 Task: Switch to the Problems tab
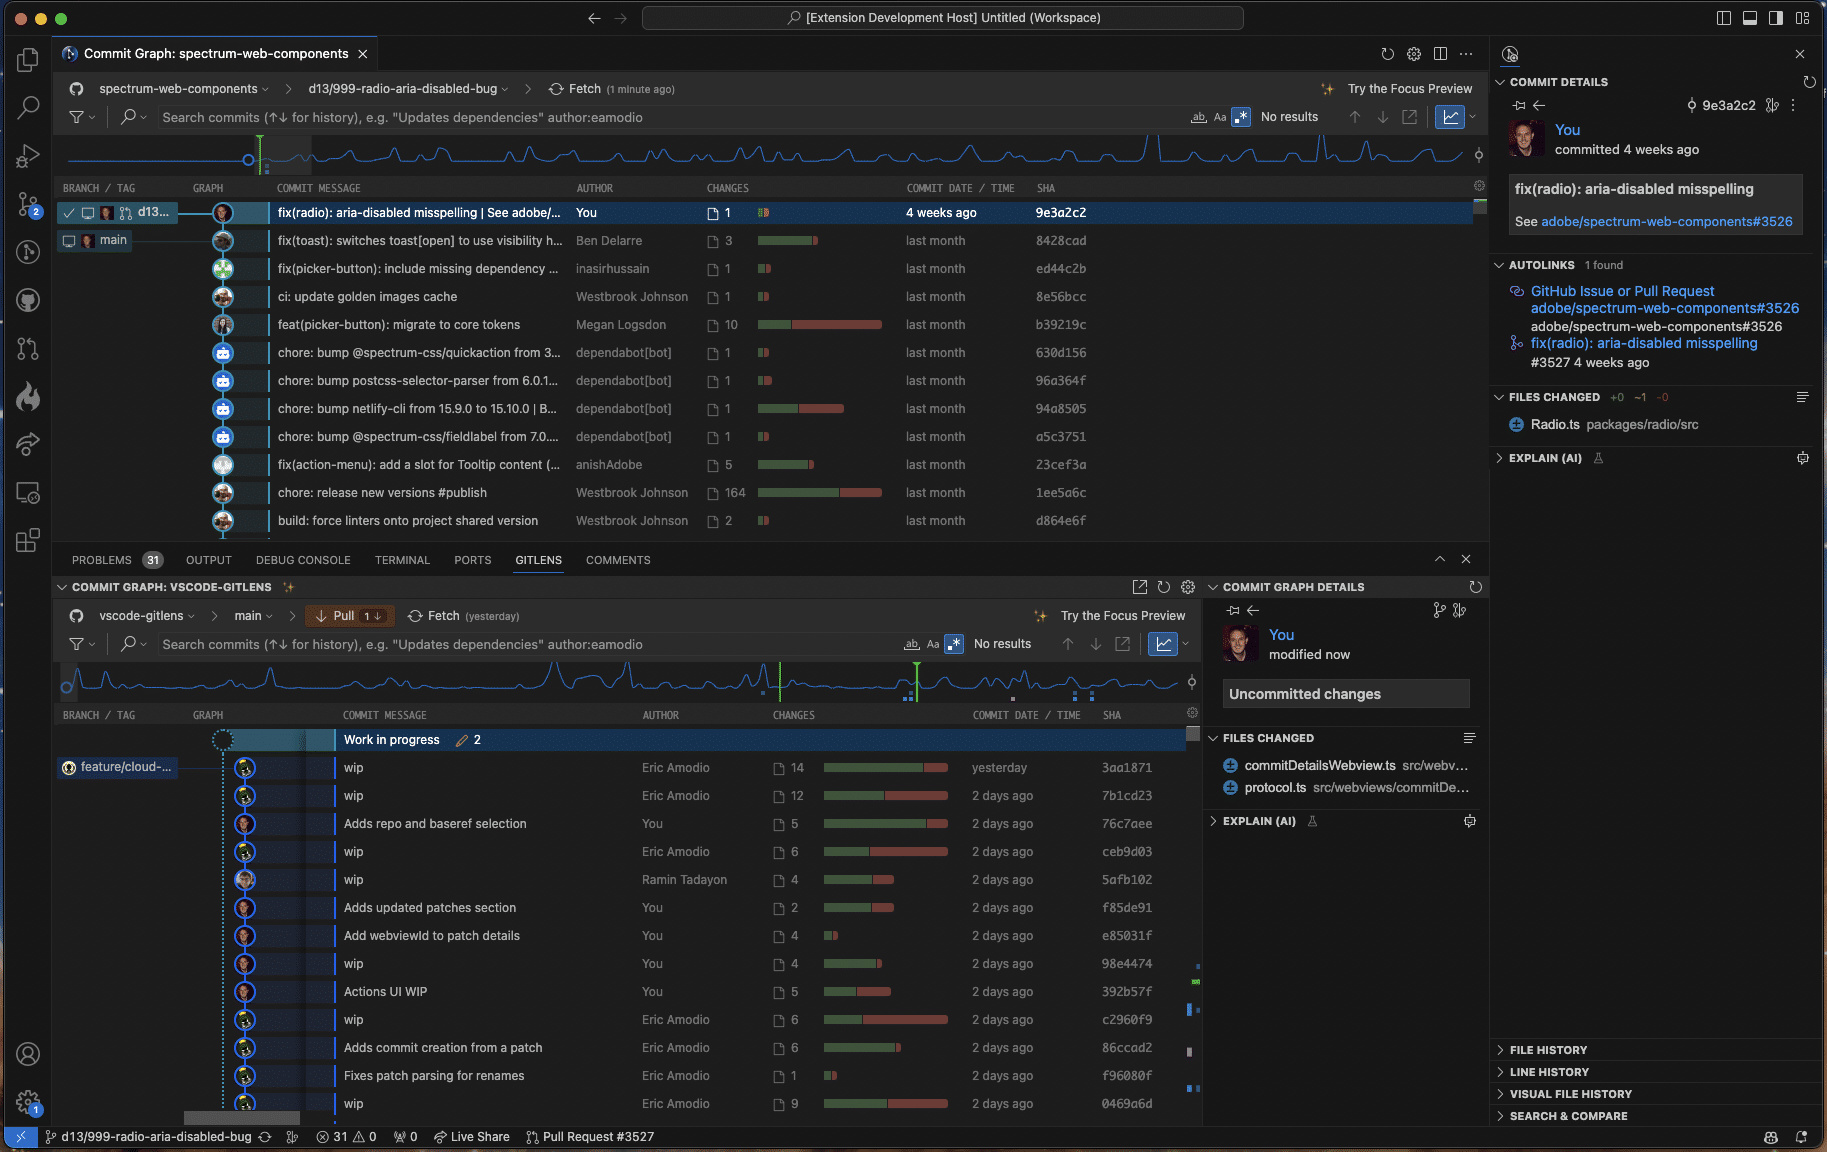[102, 560]
